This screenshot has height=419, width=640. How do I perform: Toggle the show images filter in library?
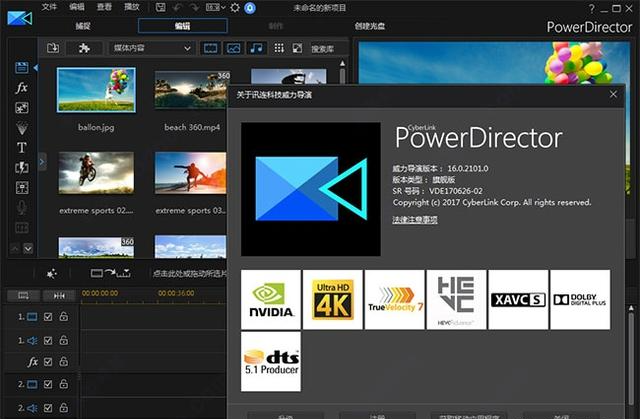coord(233,48)
